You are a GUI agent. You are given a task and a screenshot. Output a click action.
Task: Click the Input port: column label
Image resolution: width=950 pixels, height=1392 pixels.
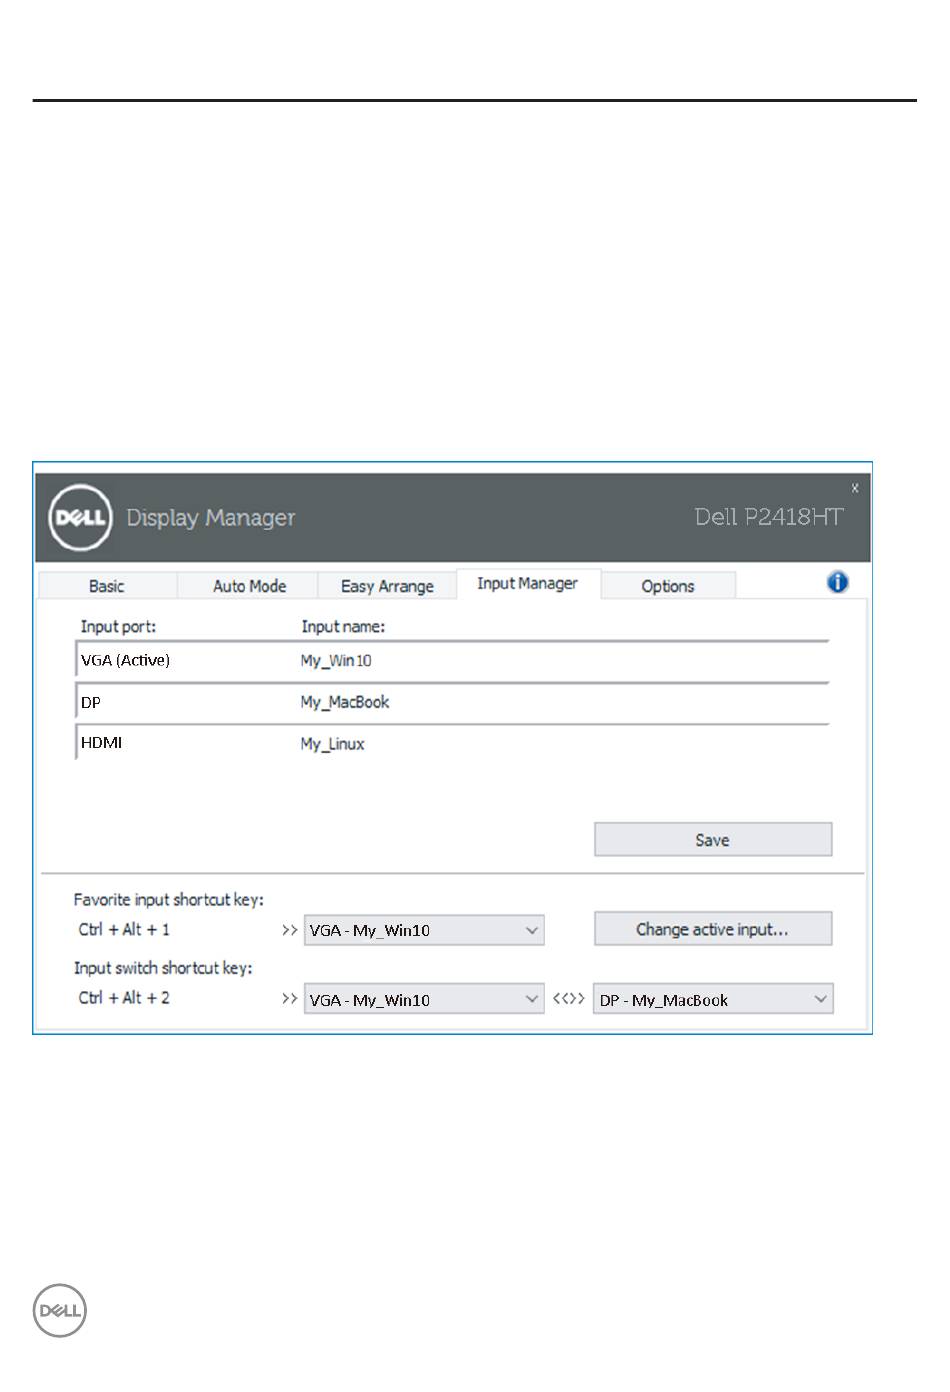[x=118, y=627]
